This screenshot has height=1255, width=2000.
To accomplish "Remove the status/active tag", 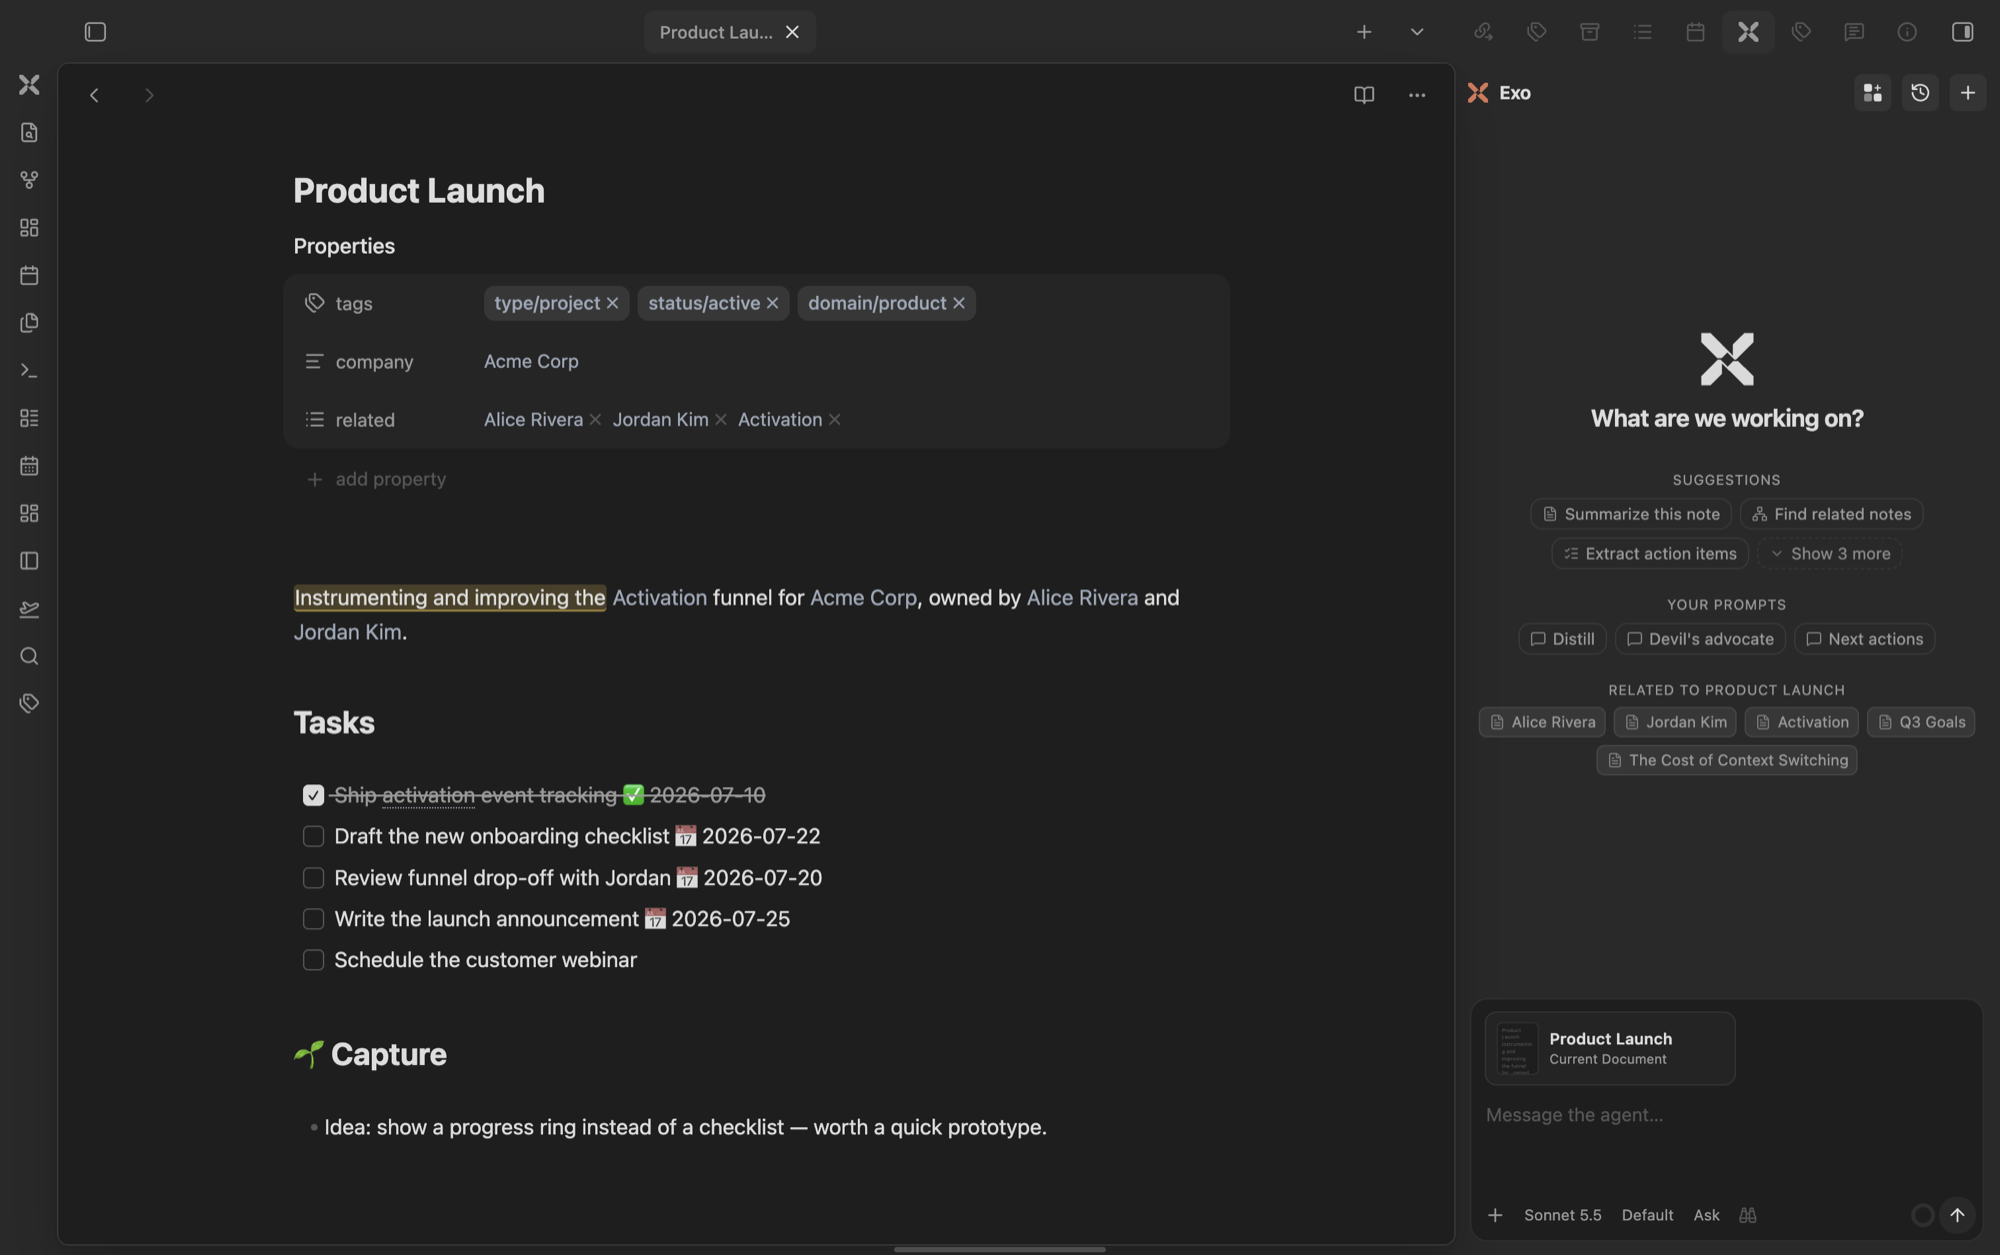I will pos(772,303).
